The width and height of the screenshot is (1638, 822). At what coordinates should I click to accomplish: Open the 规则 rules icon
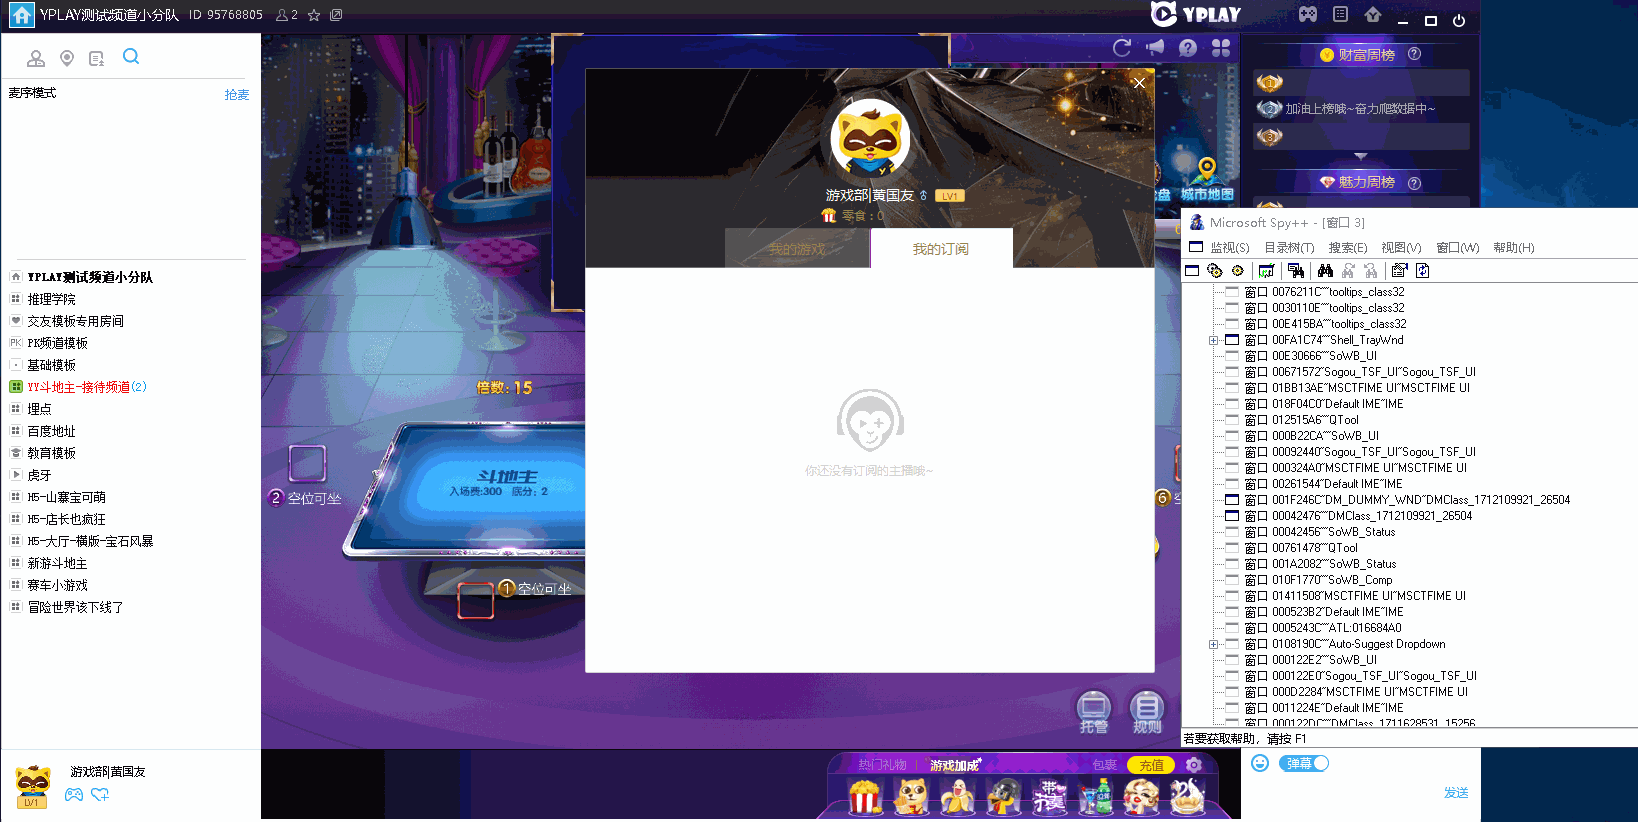tap(1147, 712)
